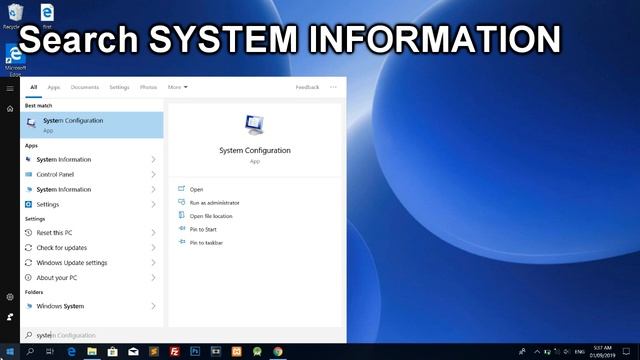
Task: Expand the Windows Update settings chevron
Action: [x=153, y=262]
